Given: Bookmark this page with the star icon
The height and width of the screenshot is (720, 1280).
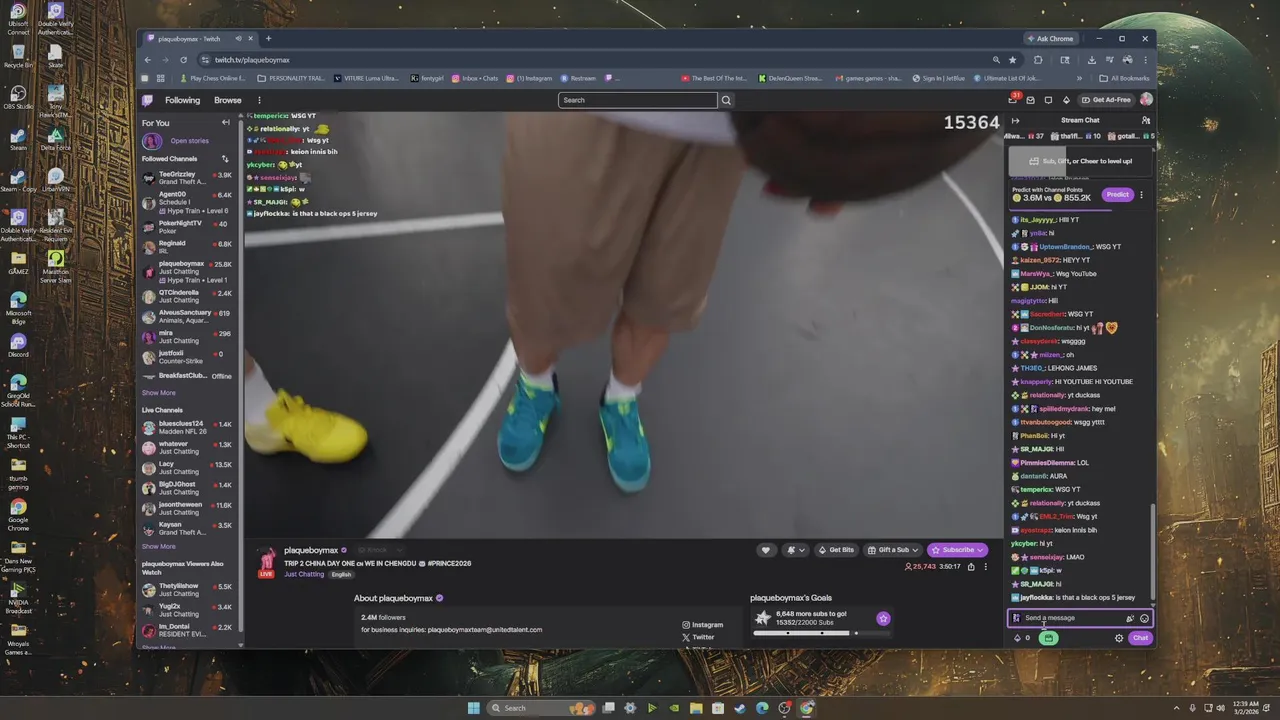Looking at the screenshot, I should [1012, 60].
